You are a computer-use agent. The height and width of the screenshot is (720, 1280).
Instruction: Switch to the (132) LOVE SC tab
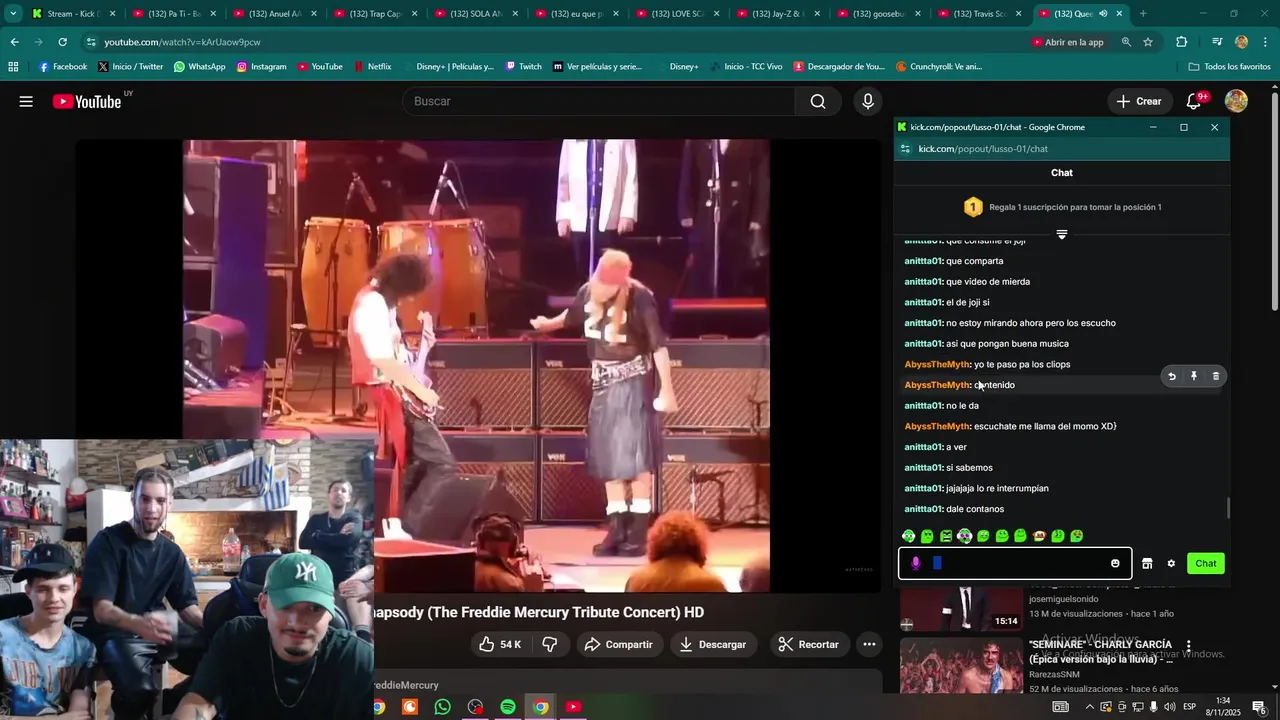click(677, 14)
